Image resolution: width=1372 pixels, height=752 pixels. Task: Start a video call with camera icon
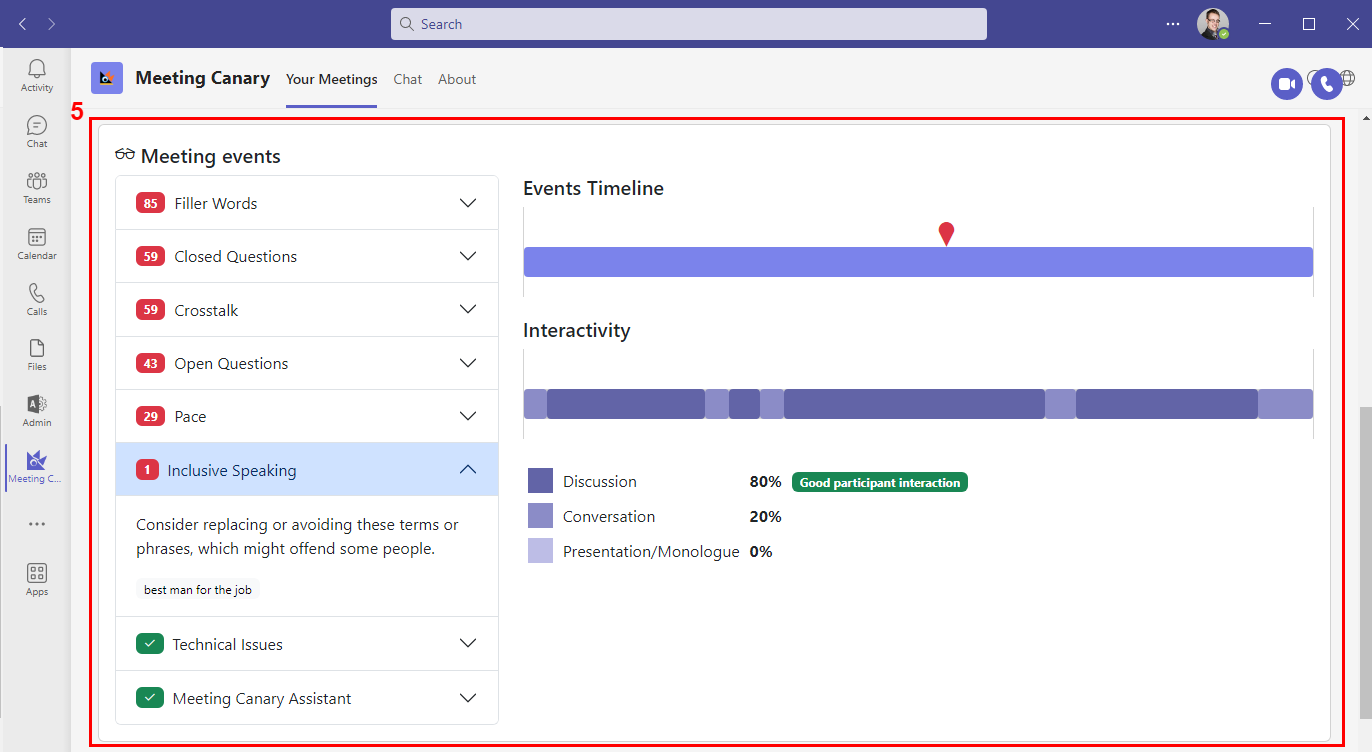pos(1287,84)
